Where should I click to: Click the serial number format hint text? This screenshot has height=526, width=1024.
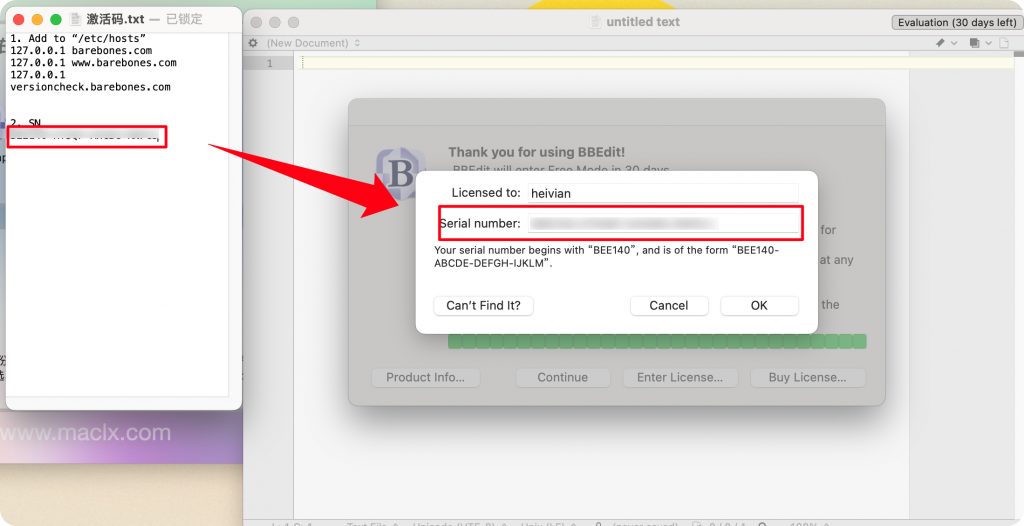pos(607,257)
